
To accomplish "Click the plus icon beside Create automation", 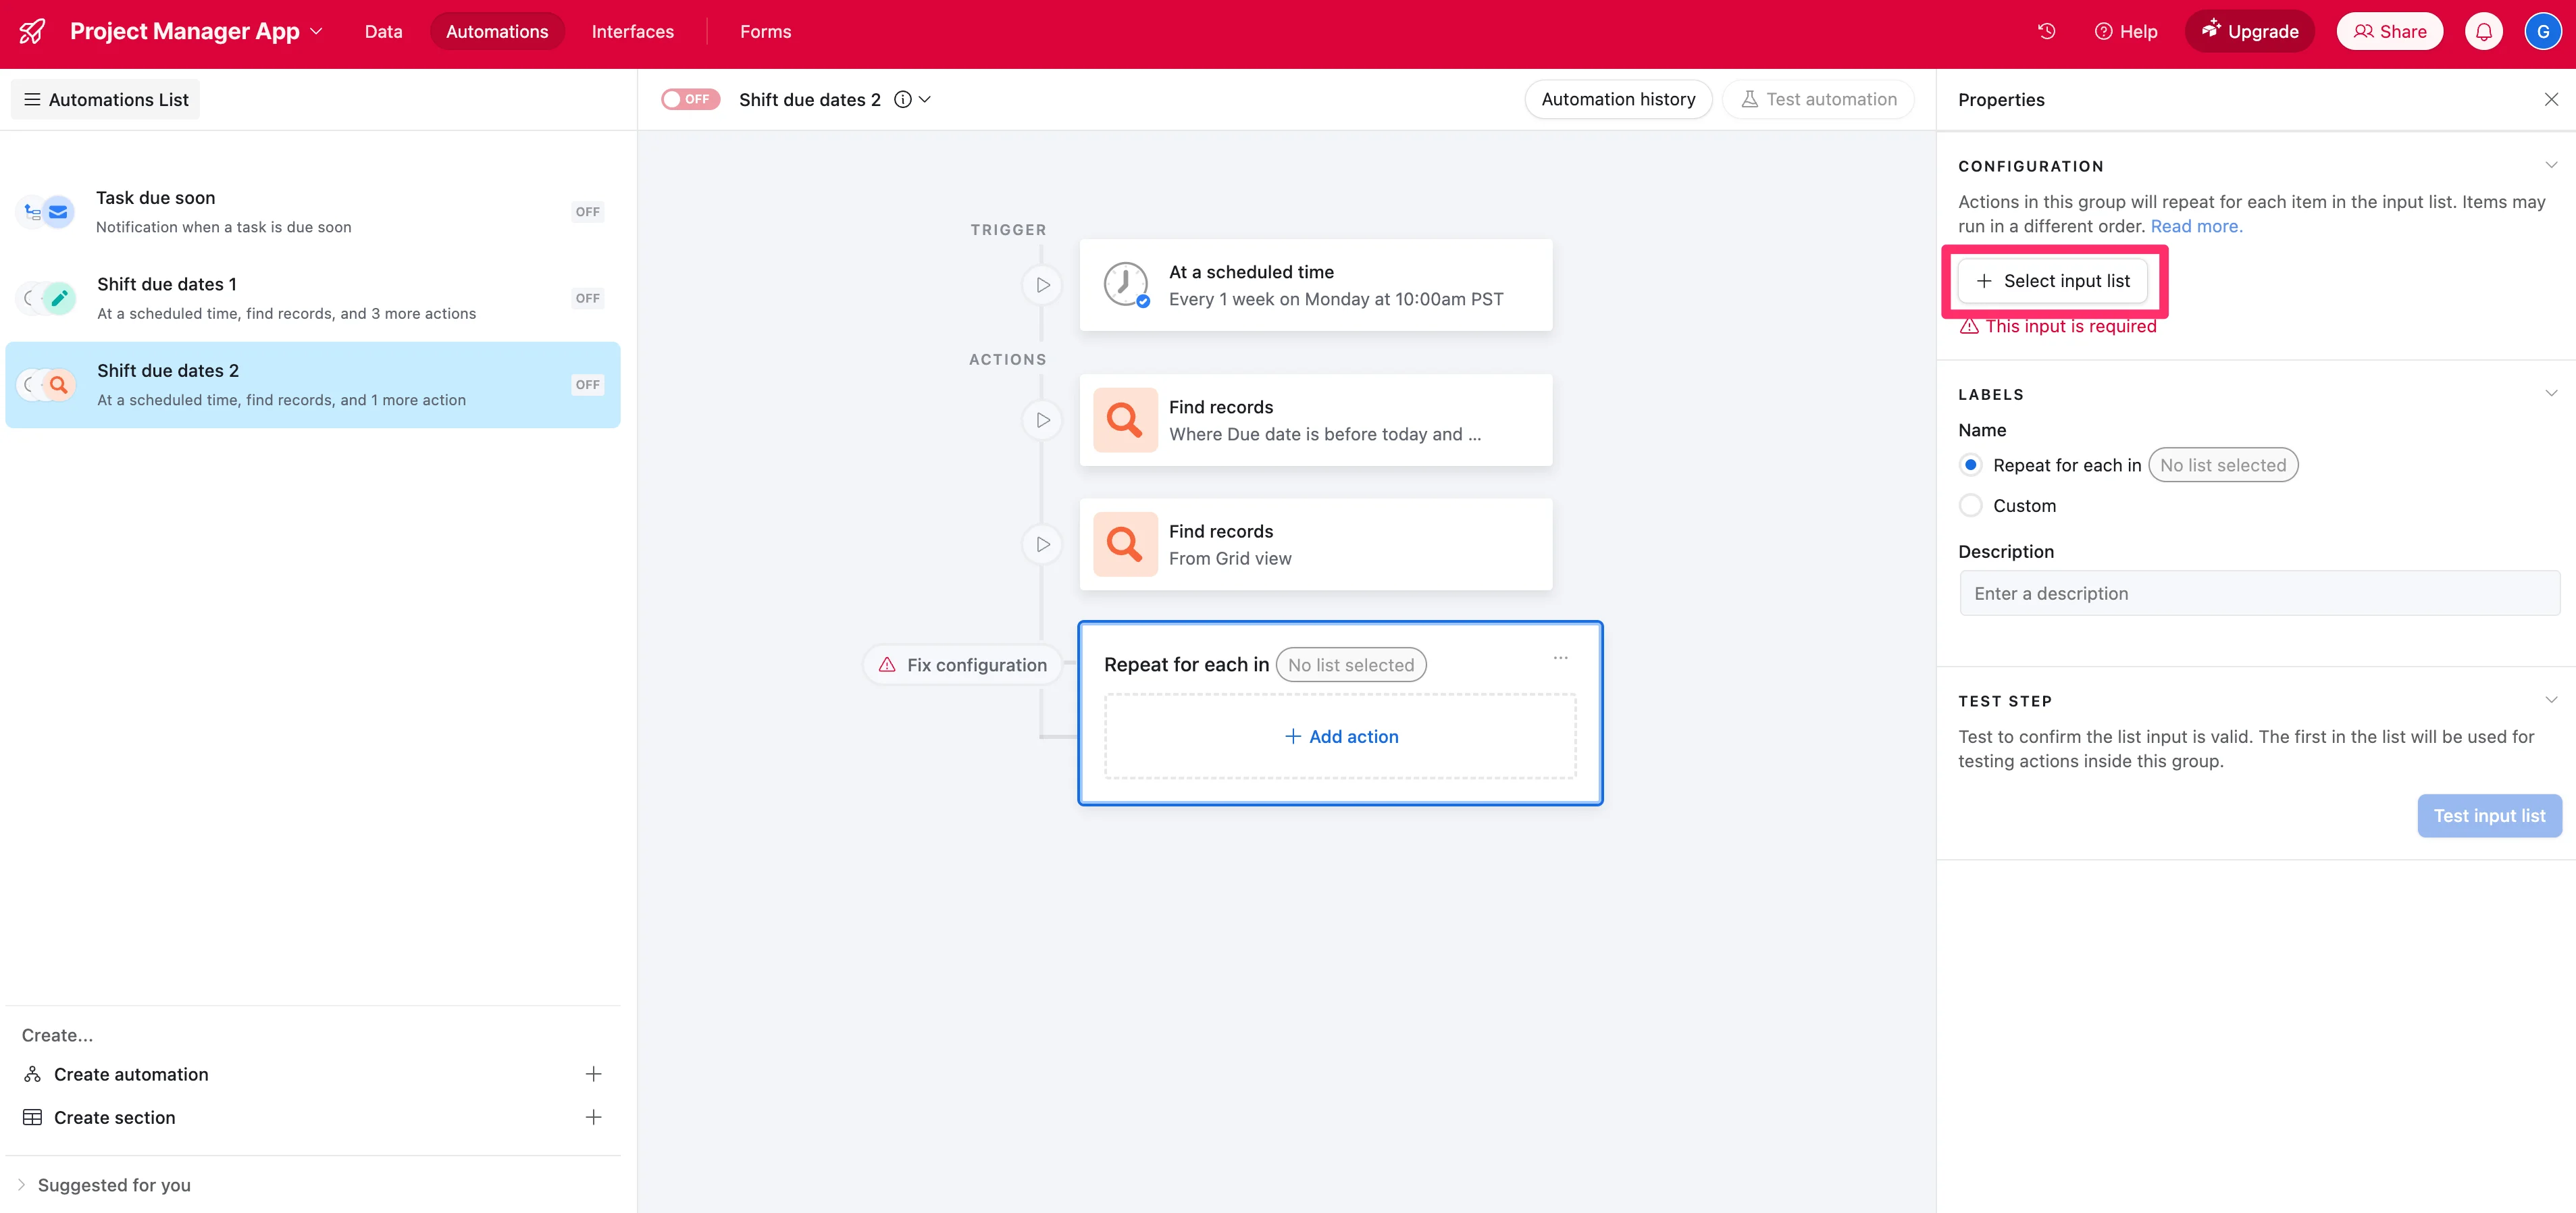I will point(593,1074).
